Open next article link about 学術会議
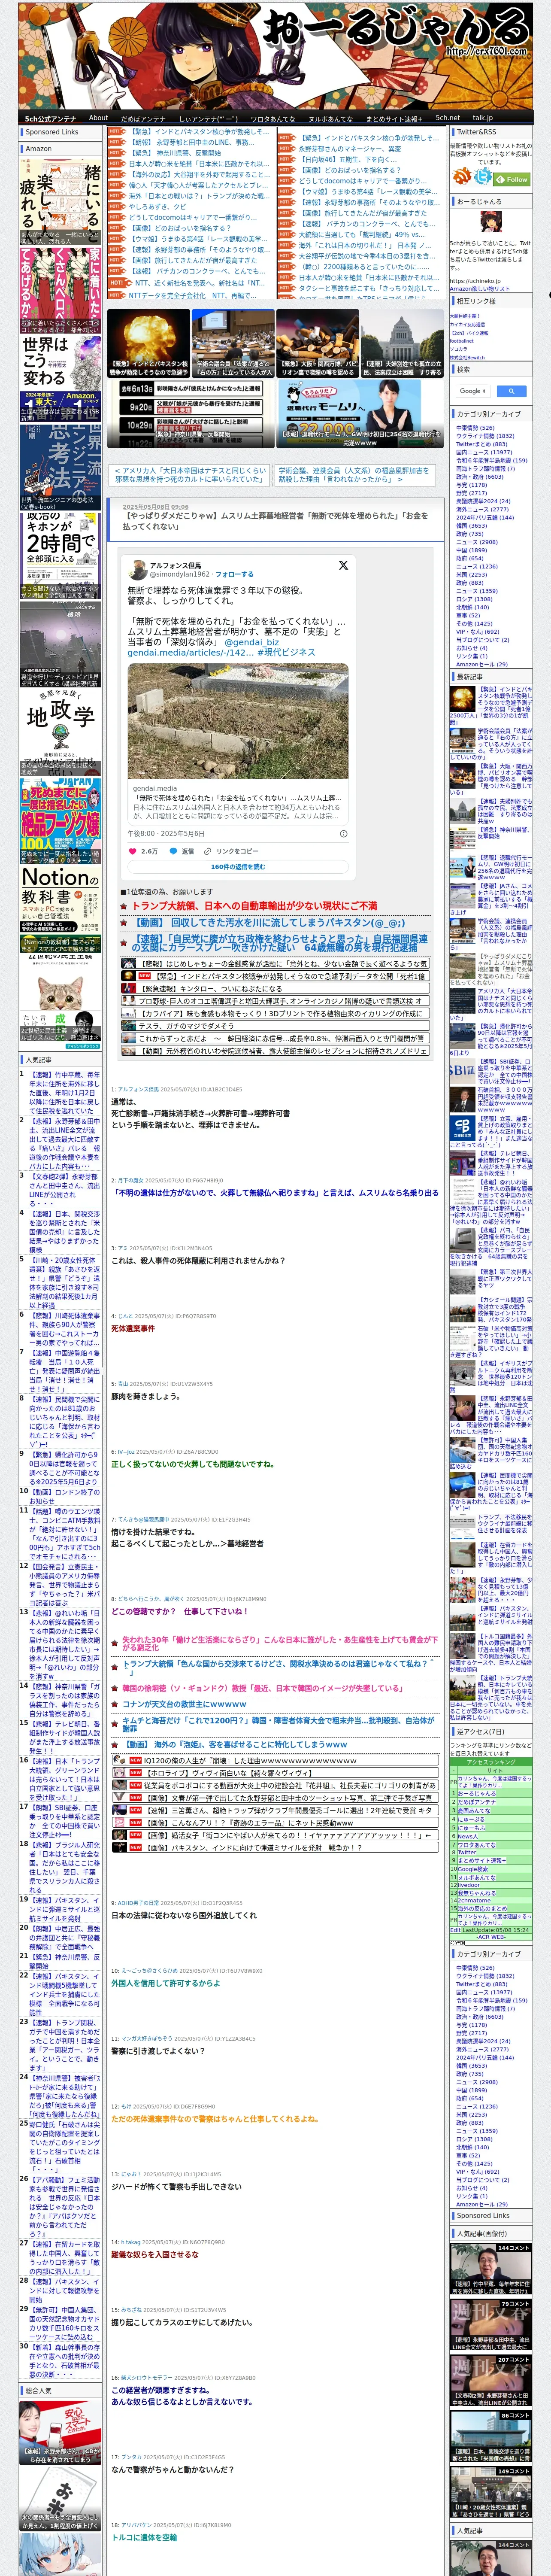The image size is (551, 2576). pos(354,475)
